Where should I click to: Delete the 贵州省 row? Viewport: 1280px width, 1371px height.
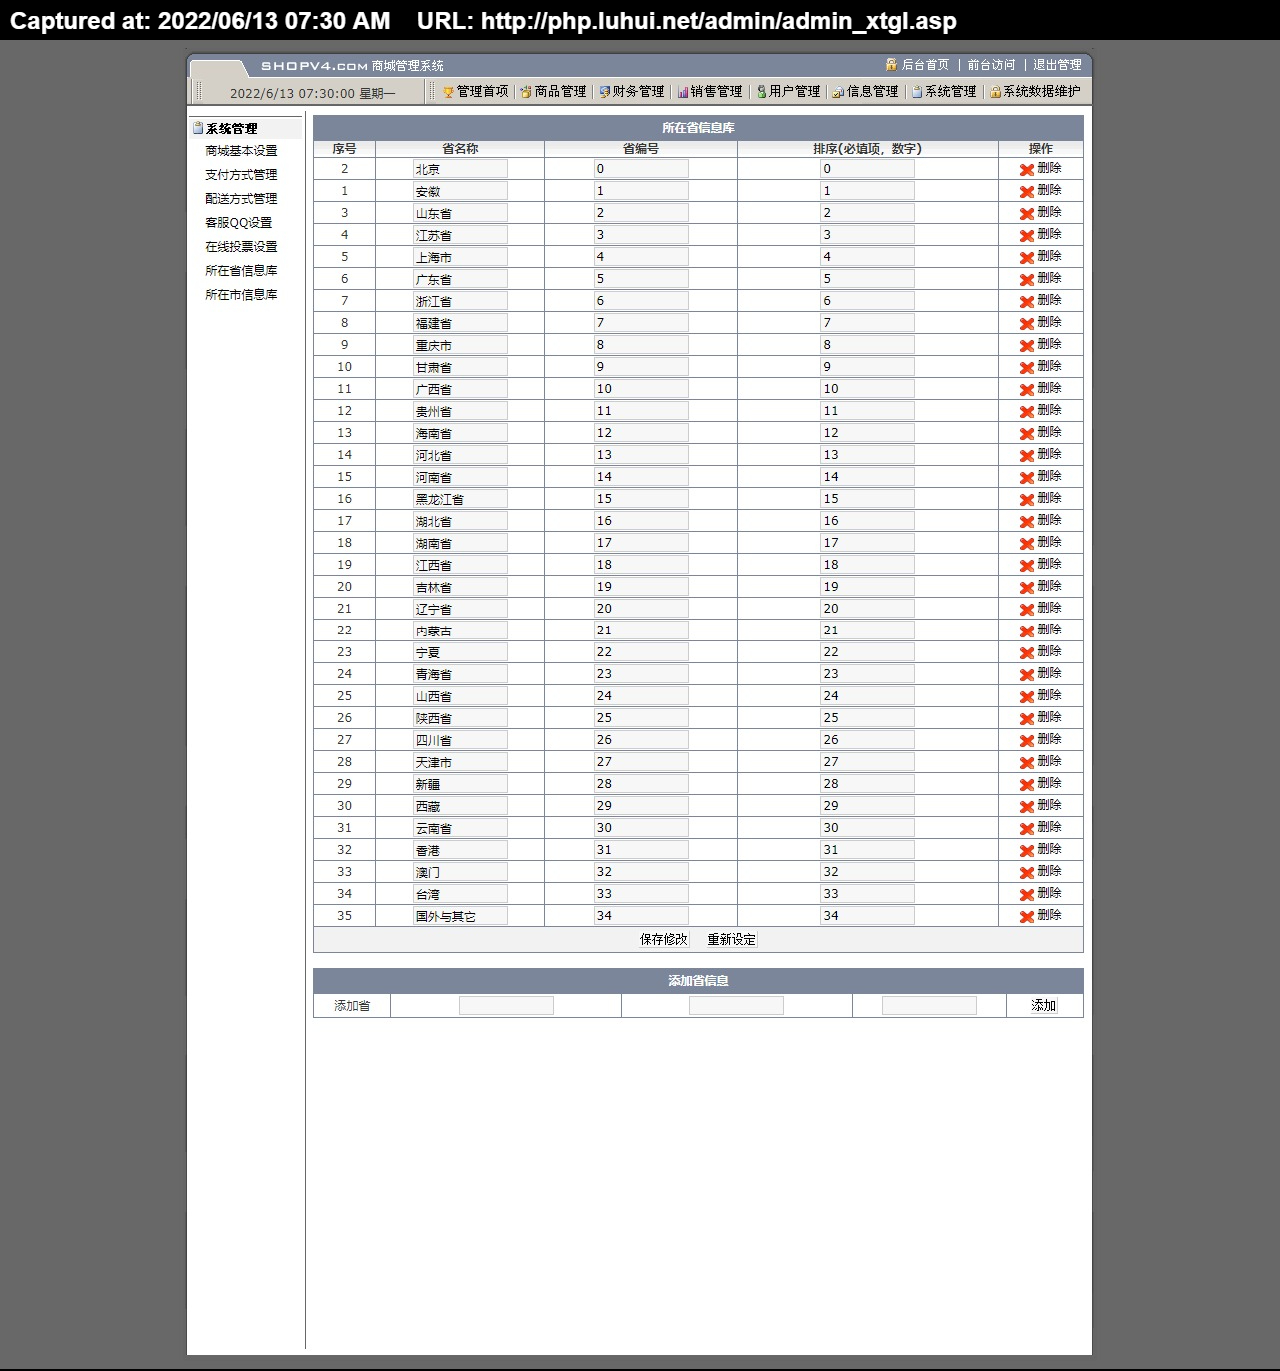tap(1040, 411)
